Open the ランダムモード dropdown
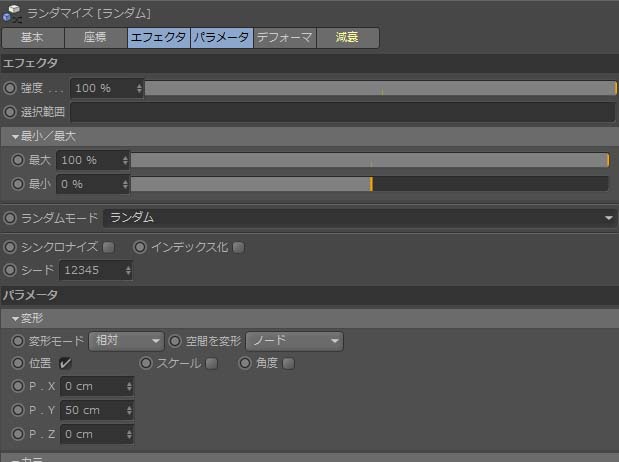The height and width of the screenshot is (462, 619). 360,218
